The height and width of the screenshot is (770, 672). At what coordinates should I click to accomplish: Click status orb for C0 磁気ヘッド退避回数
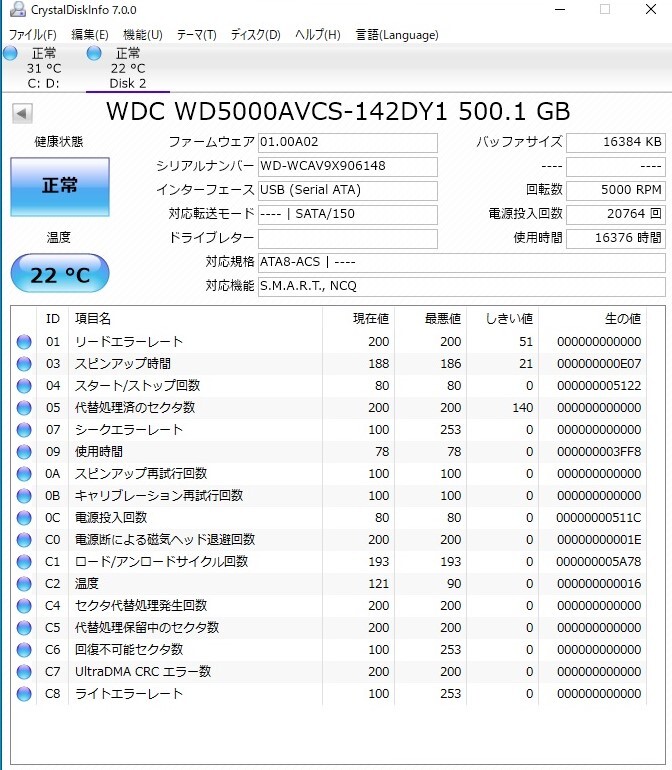24,540
